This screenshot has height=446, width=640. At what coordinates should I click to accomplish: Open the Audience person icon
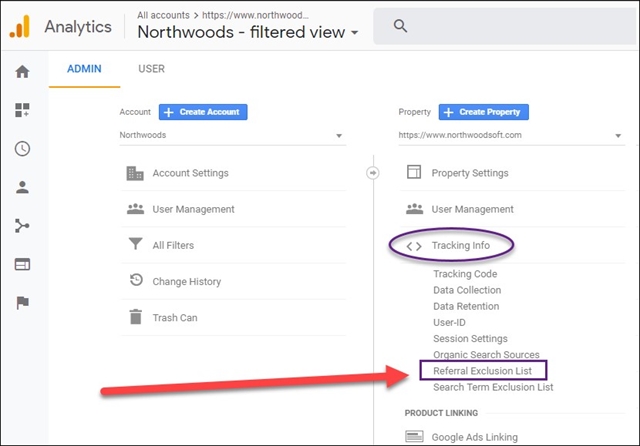tap(22, 187)
